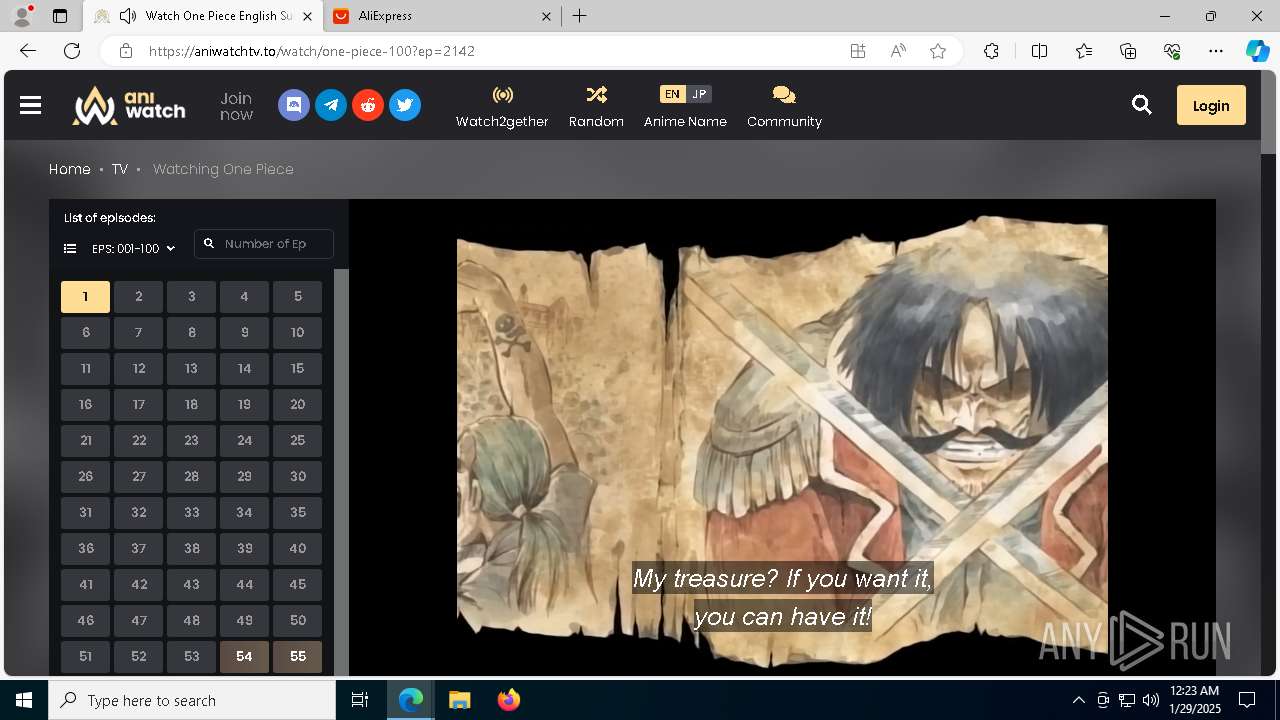Viewport: 1280px width, 720px height.
Task: Add this page to favorites star
Action: pos(938,51)
